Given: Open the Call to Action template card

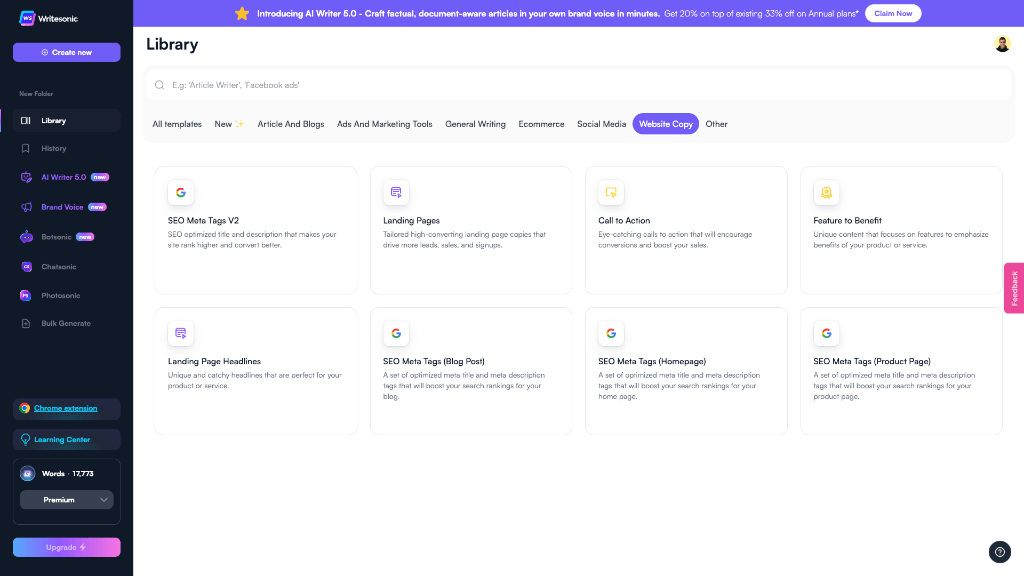Looking at the screenshot, I should click(x=686, y=231).
